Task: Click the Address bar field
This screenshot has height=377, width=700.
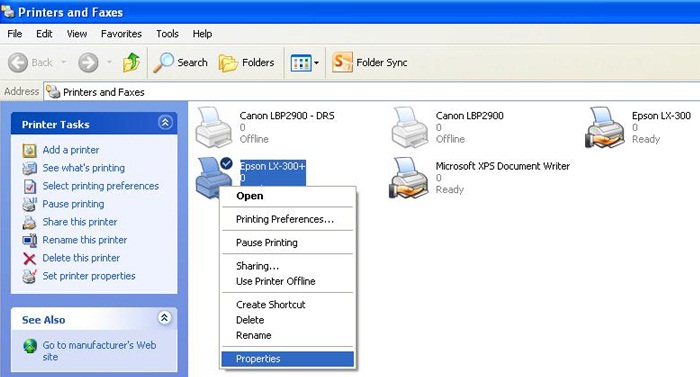Action: (371, 92)
